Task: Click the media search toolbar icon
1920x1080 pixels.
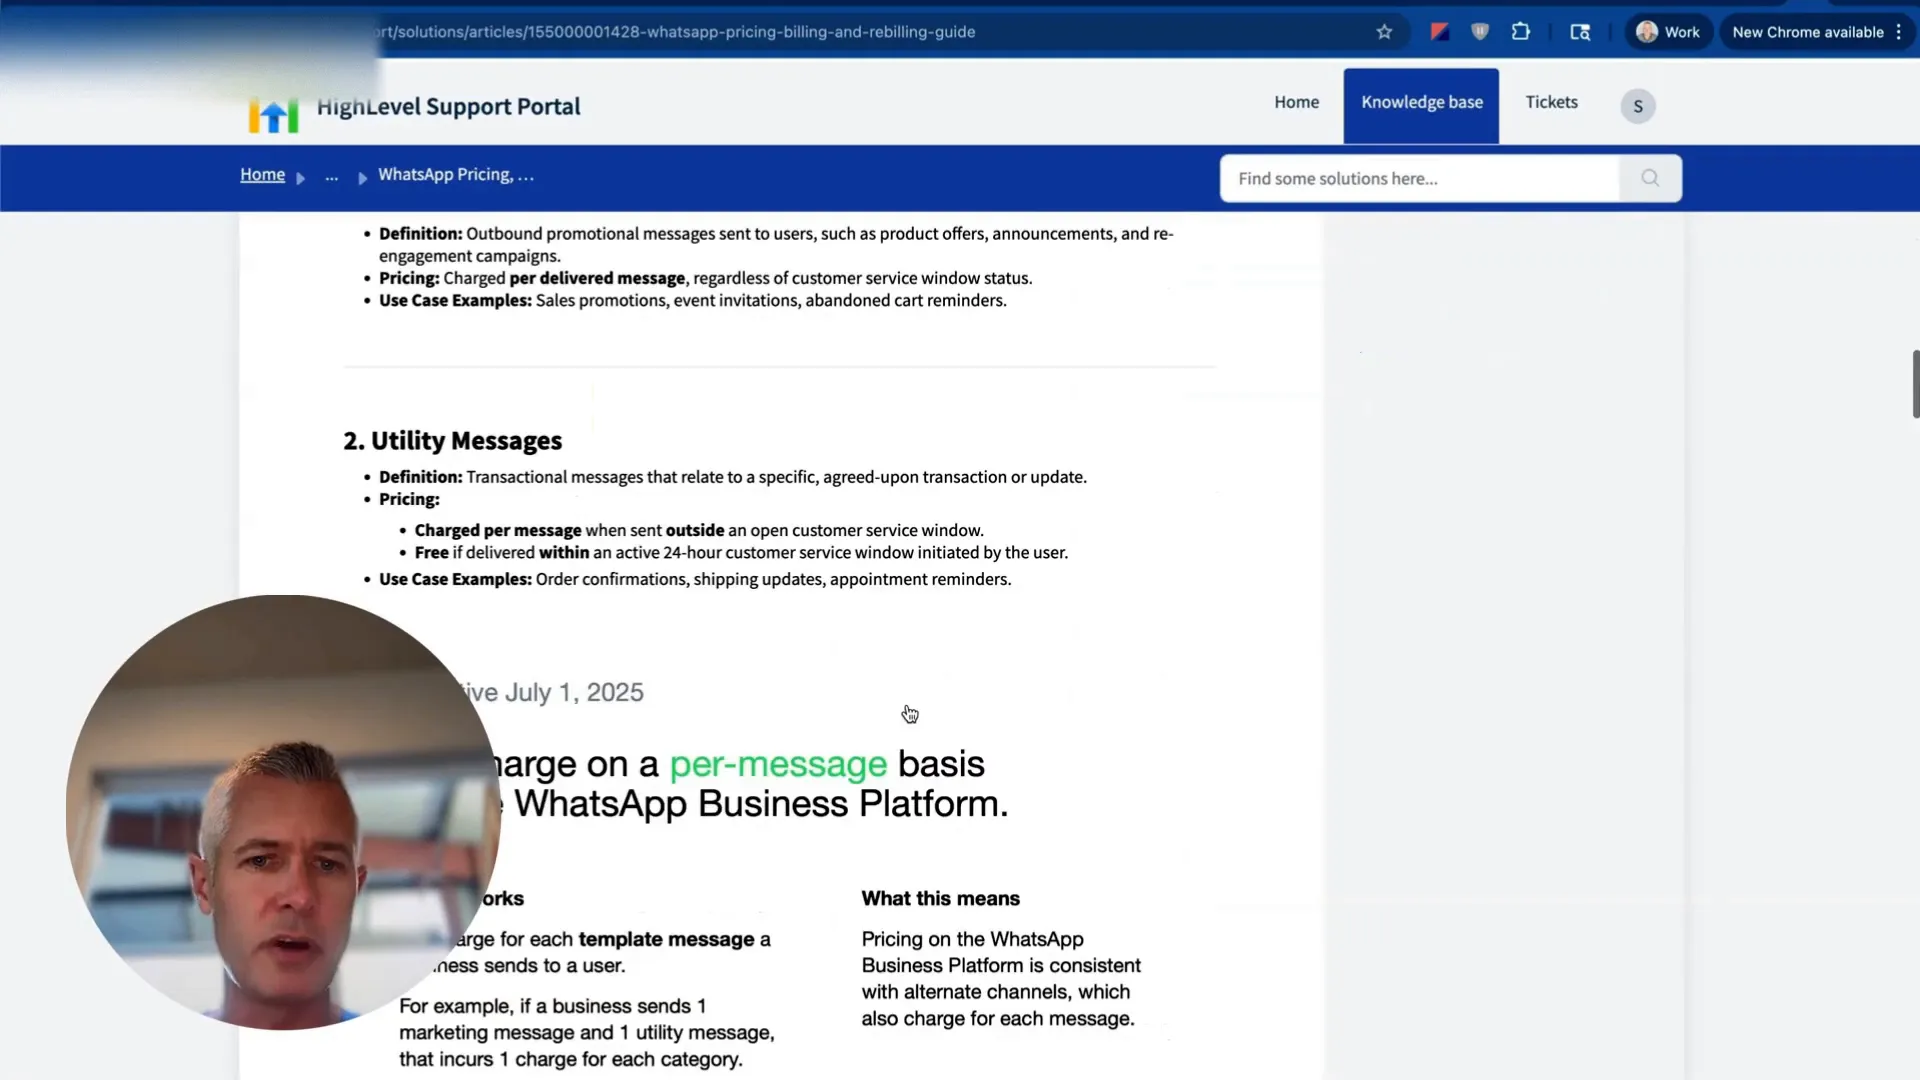Action: [1580, 32]
